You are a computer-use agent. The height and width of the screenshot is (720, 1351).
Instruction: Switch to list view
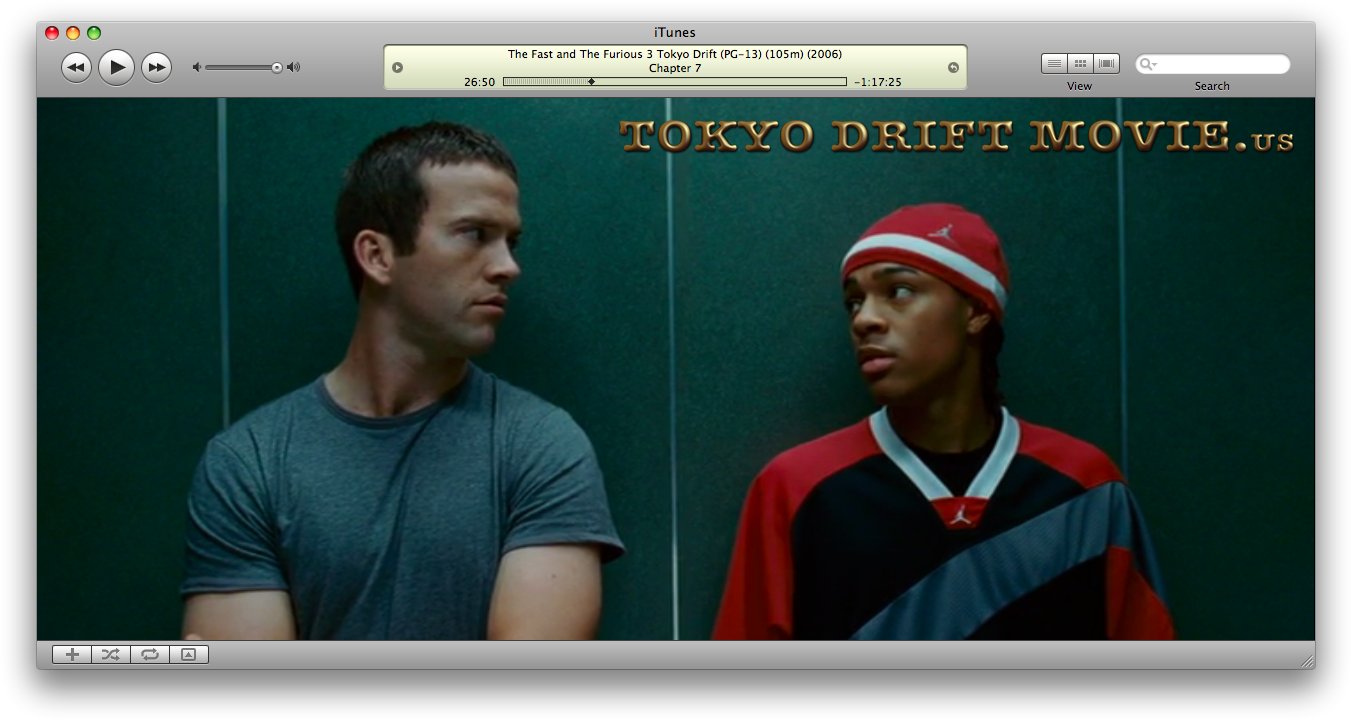click(x=1054, y=63)
